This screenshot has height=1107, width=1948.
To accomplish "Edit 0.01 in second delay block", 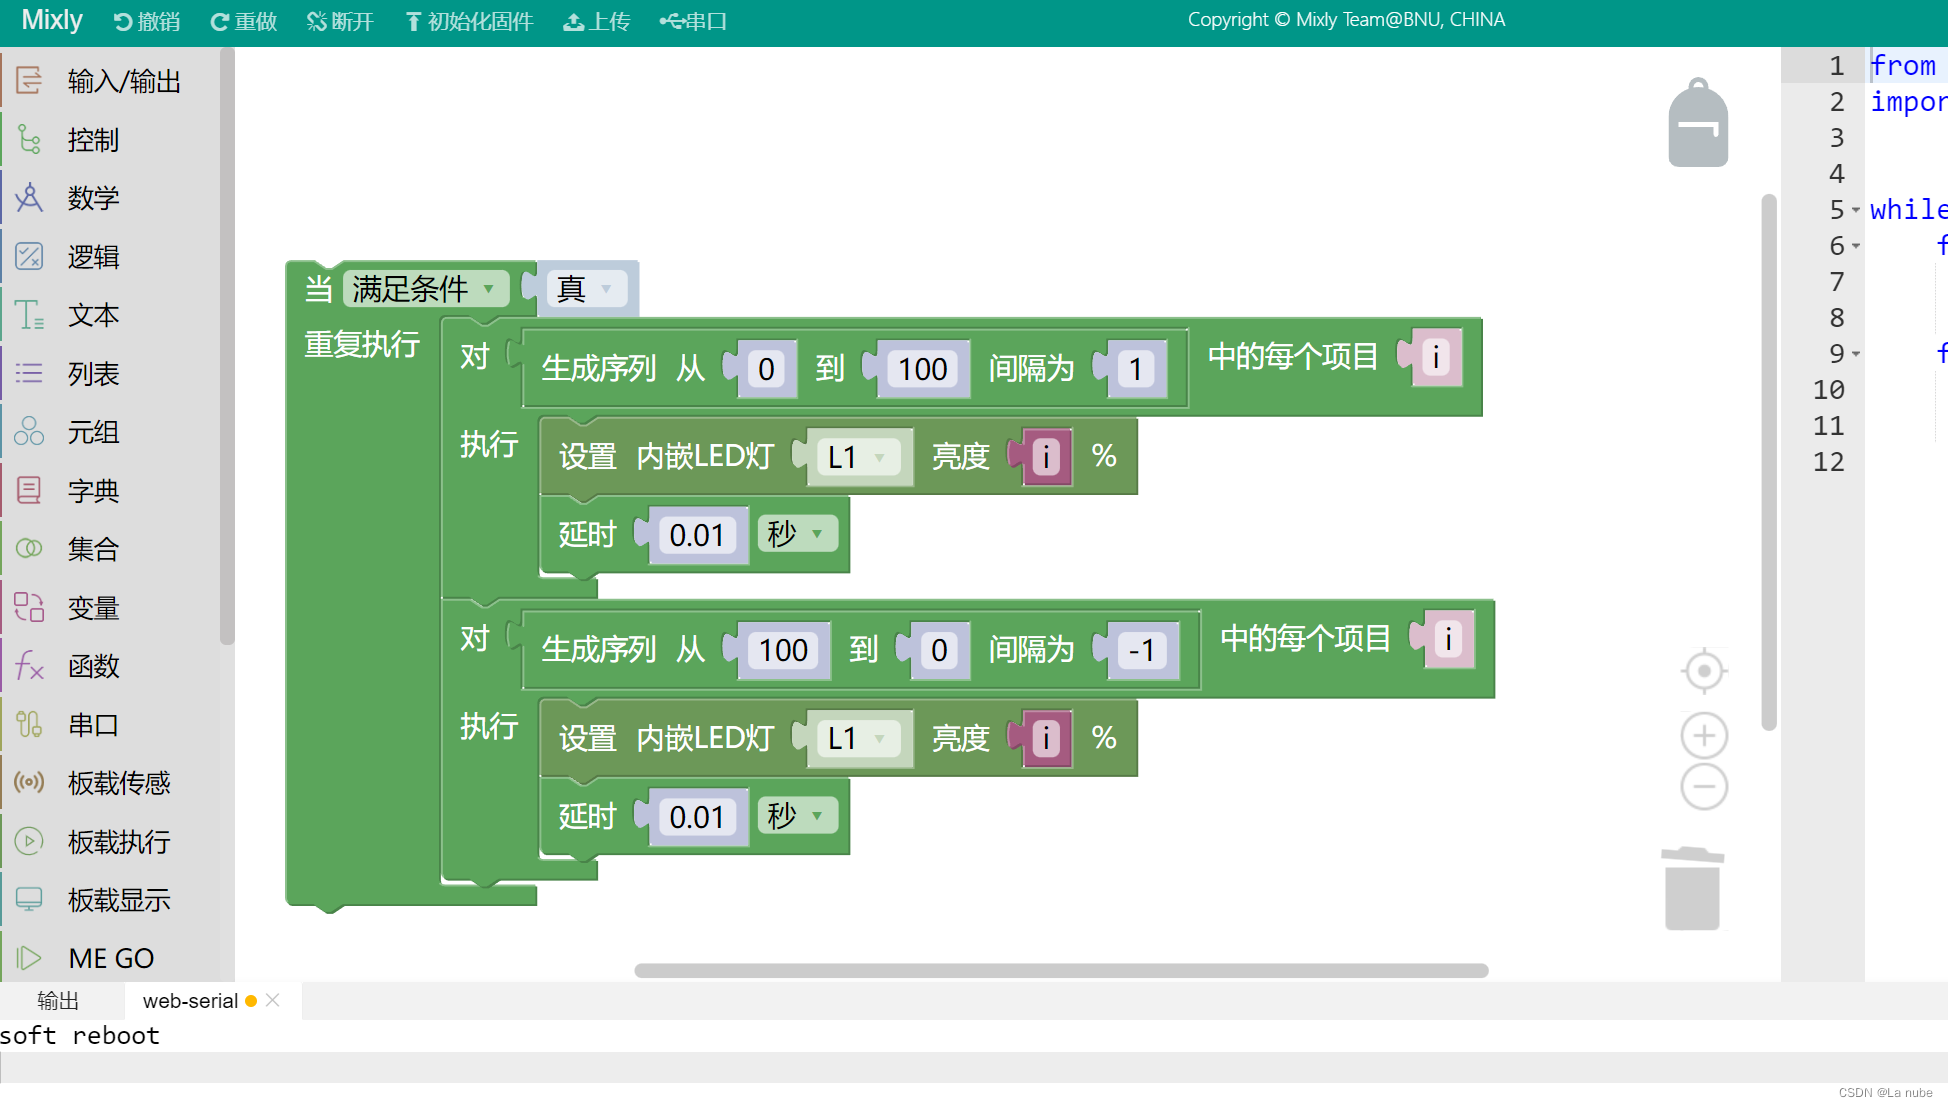I will [x=697, y=817].
